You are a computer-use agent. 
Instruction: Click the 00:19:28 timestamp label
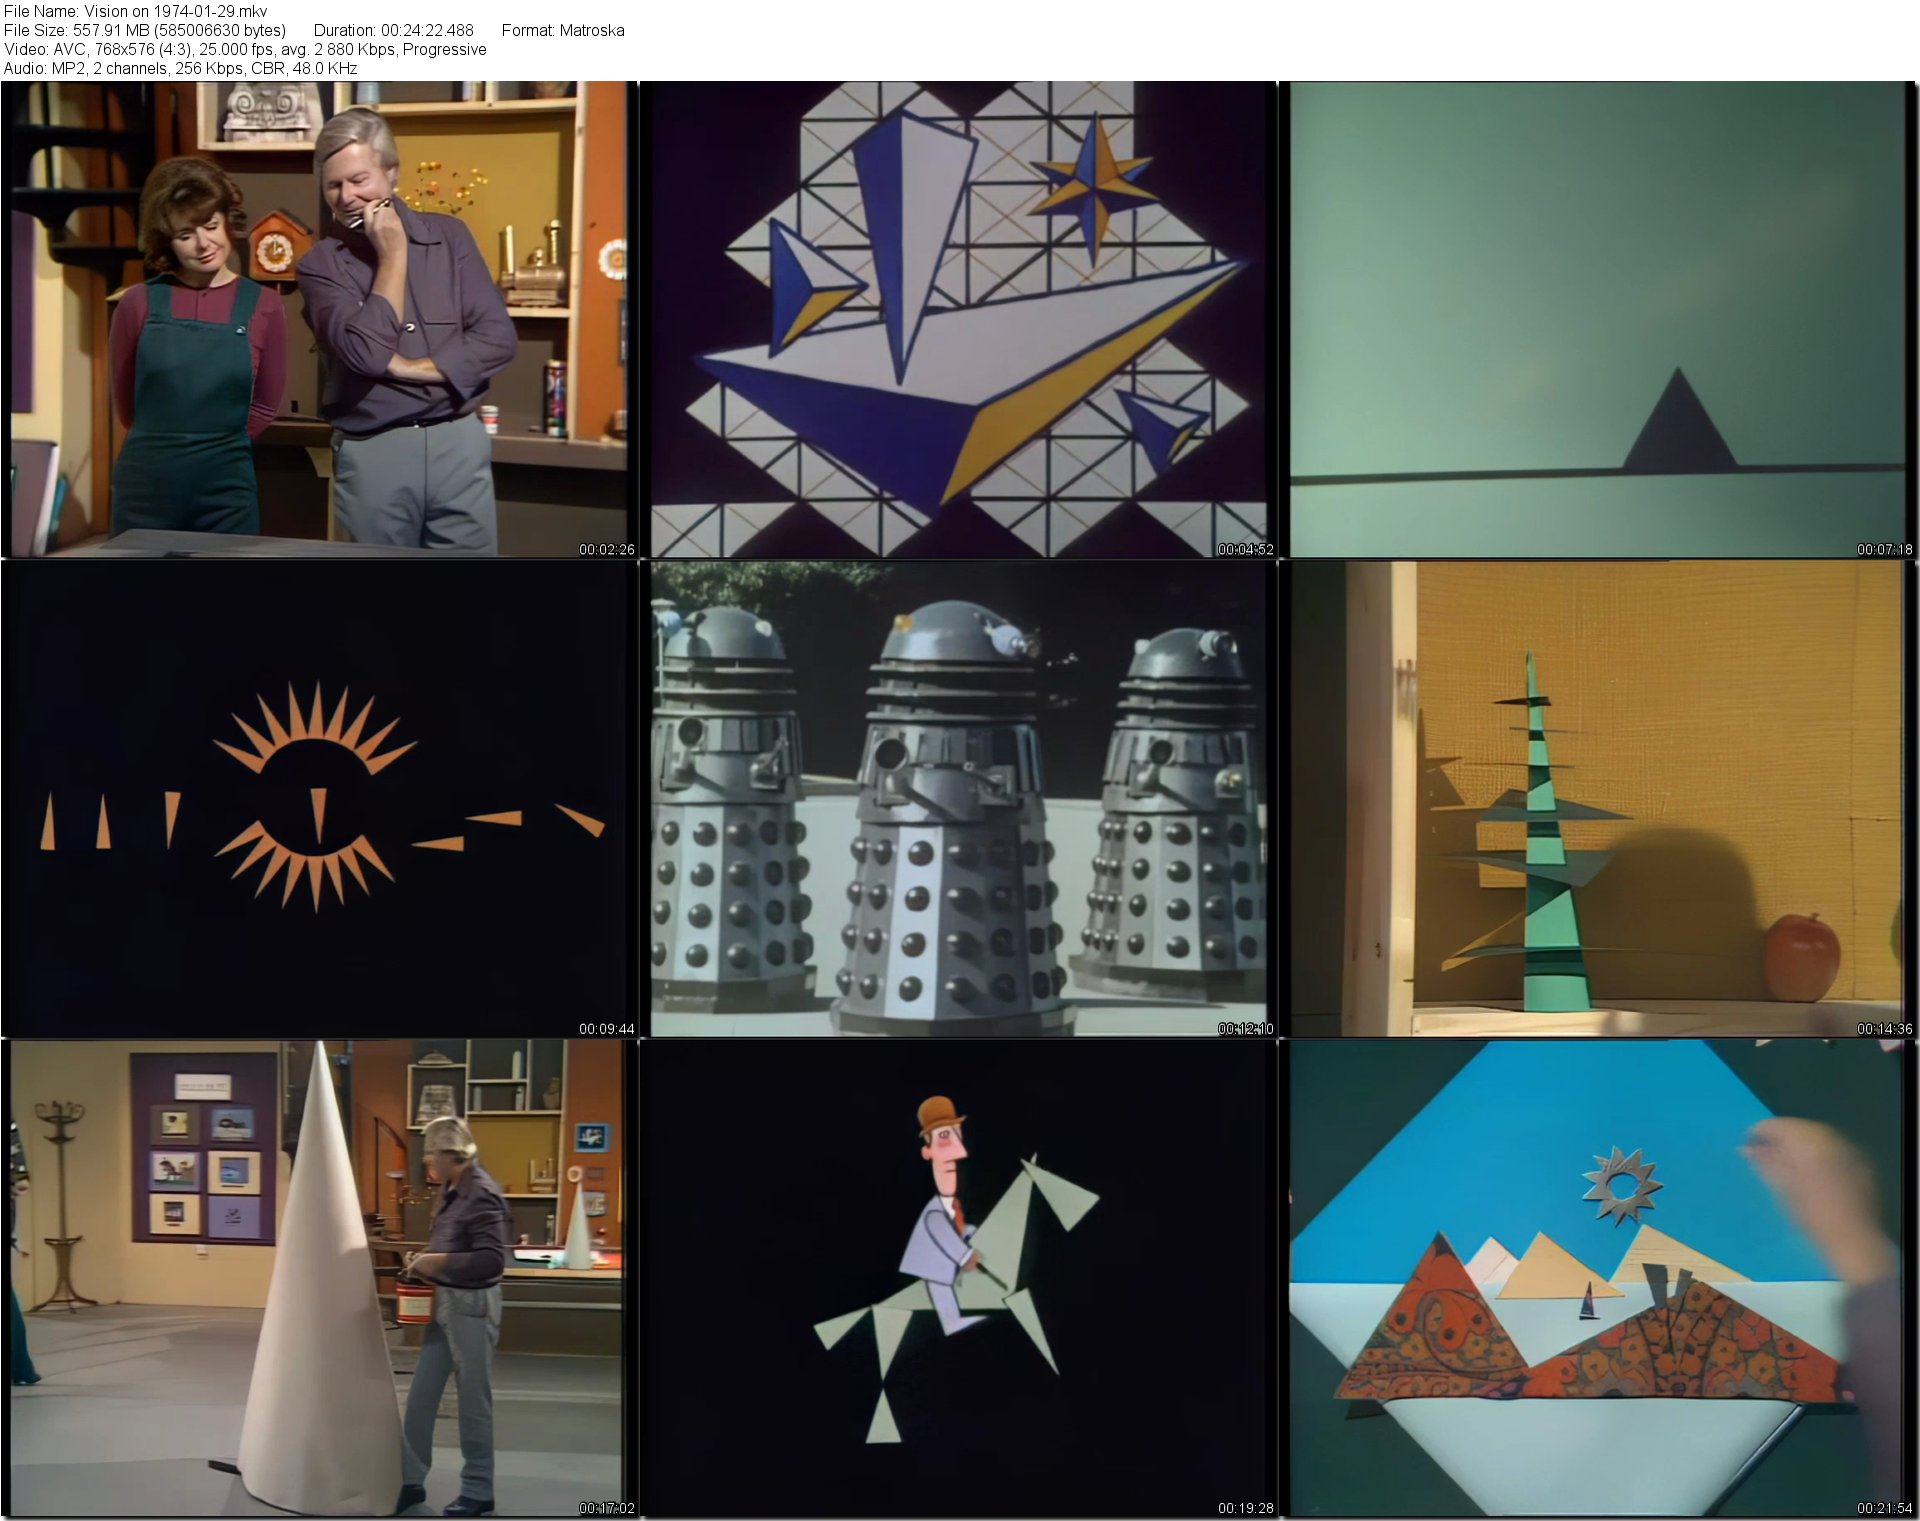1245,1508
